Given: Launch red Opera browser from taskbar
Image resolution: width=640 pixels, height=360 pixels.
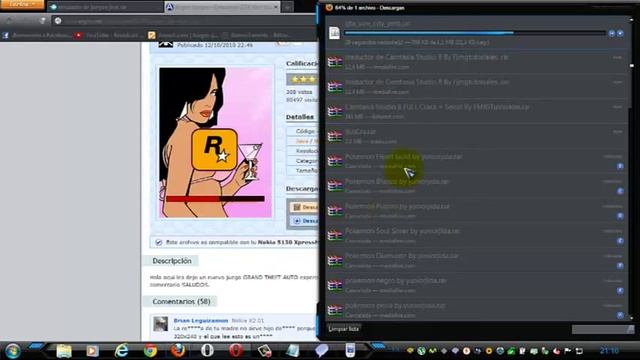Looking at the screenshot, I should 236,351.
